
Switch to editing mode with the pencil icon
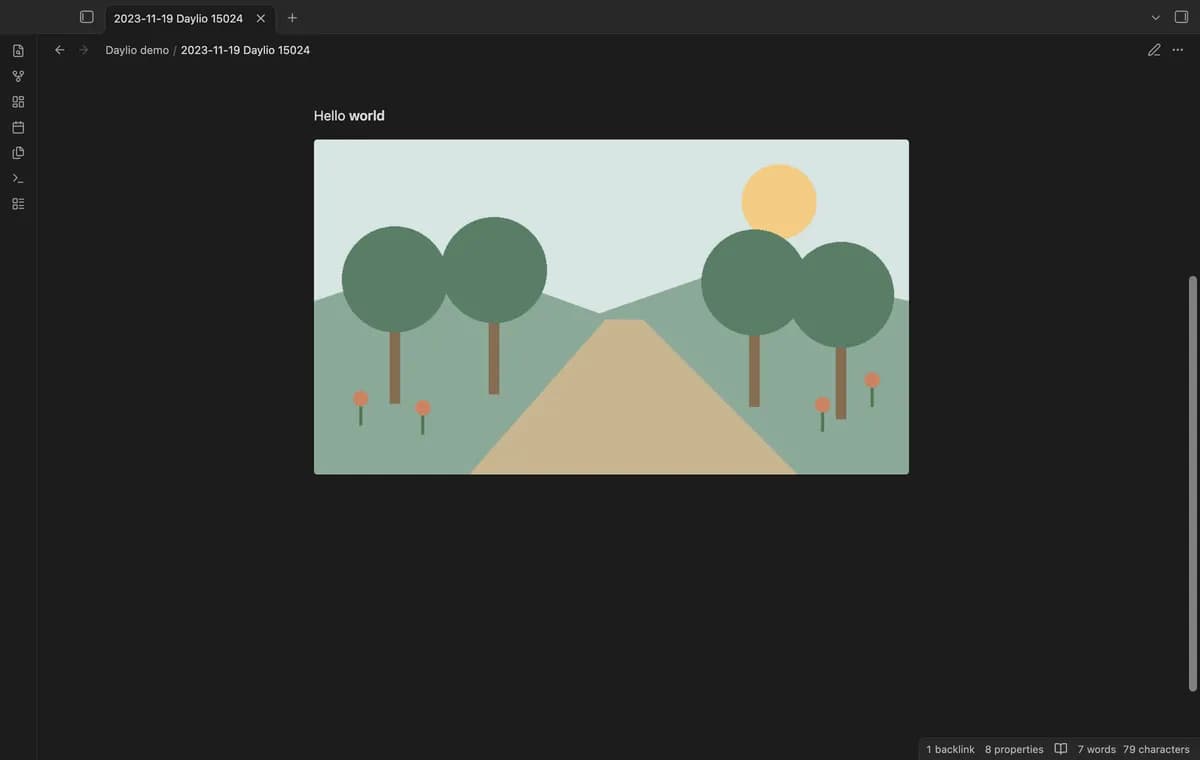[x=1154, y=50]
